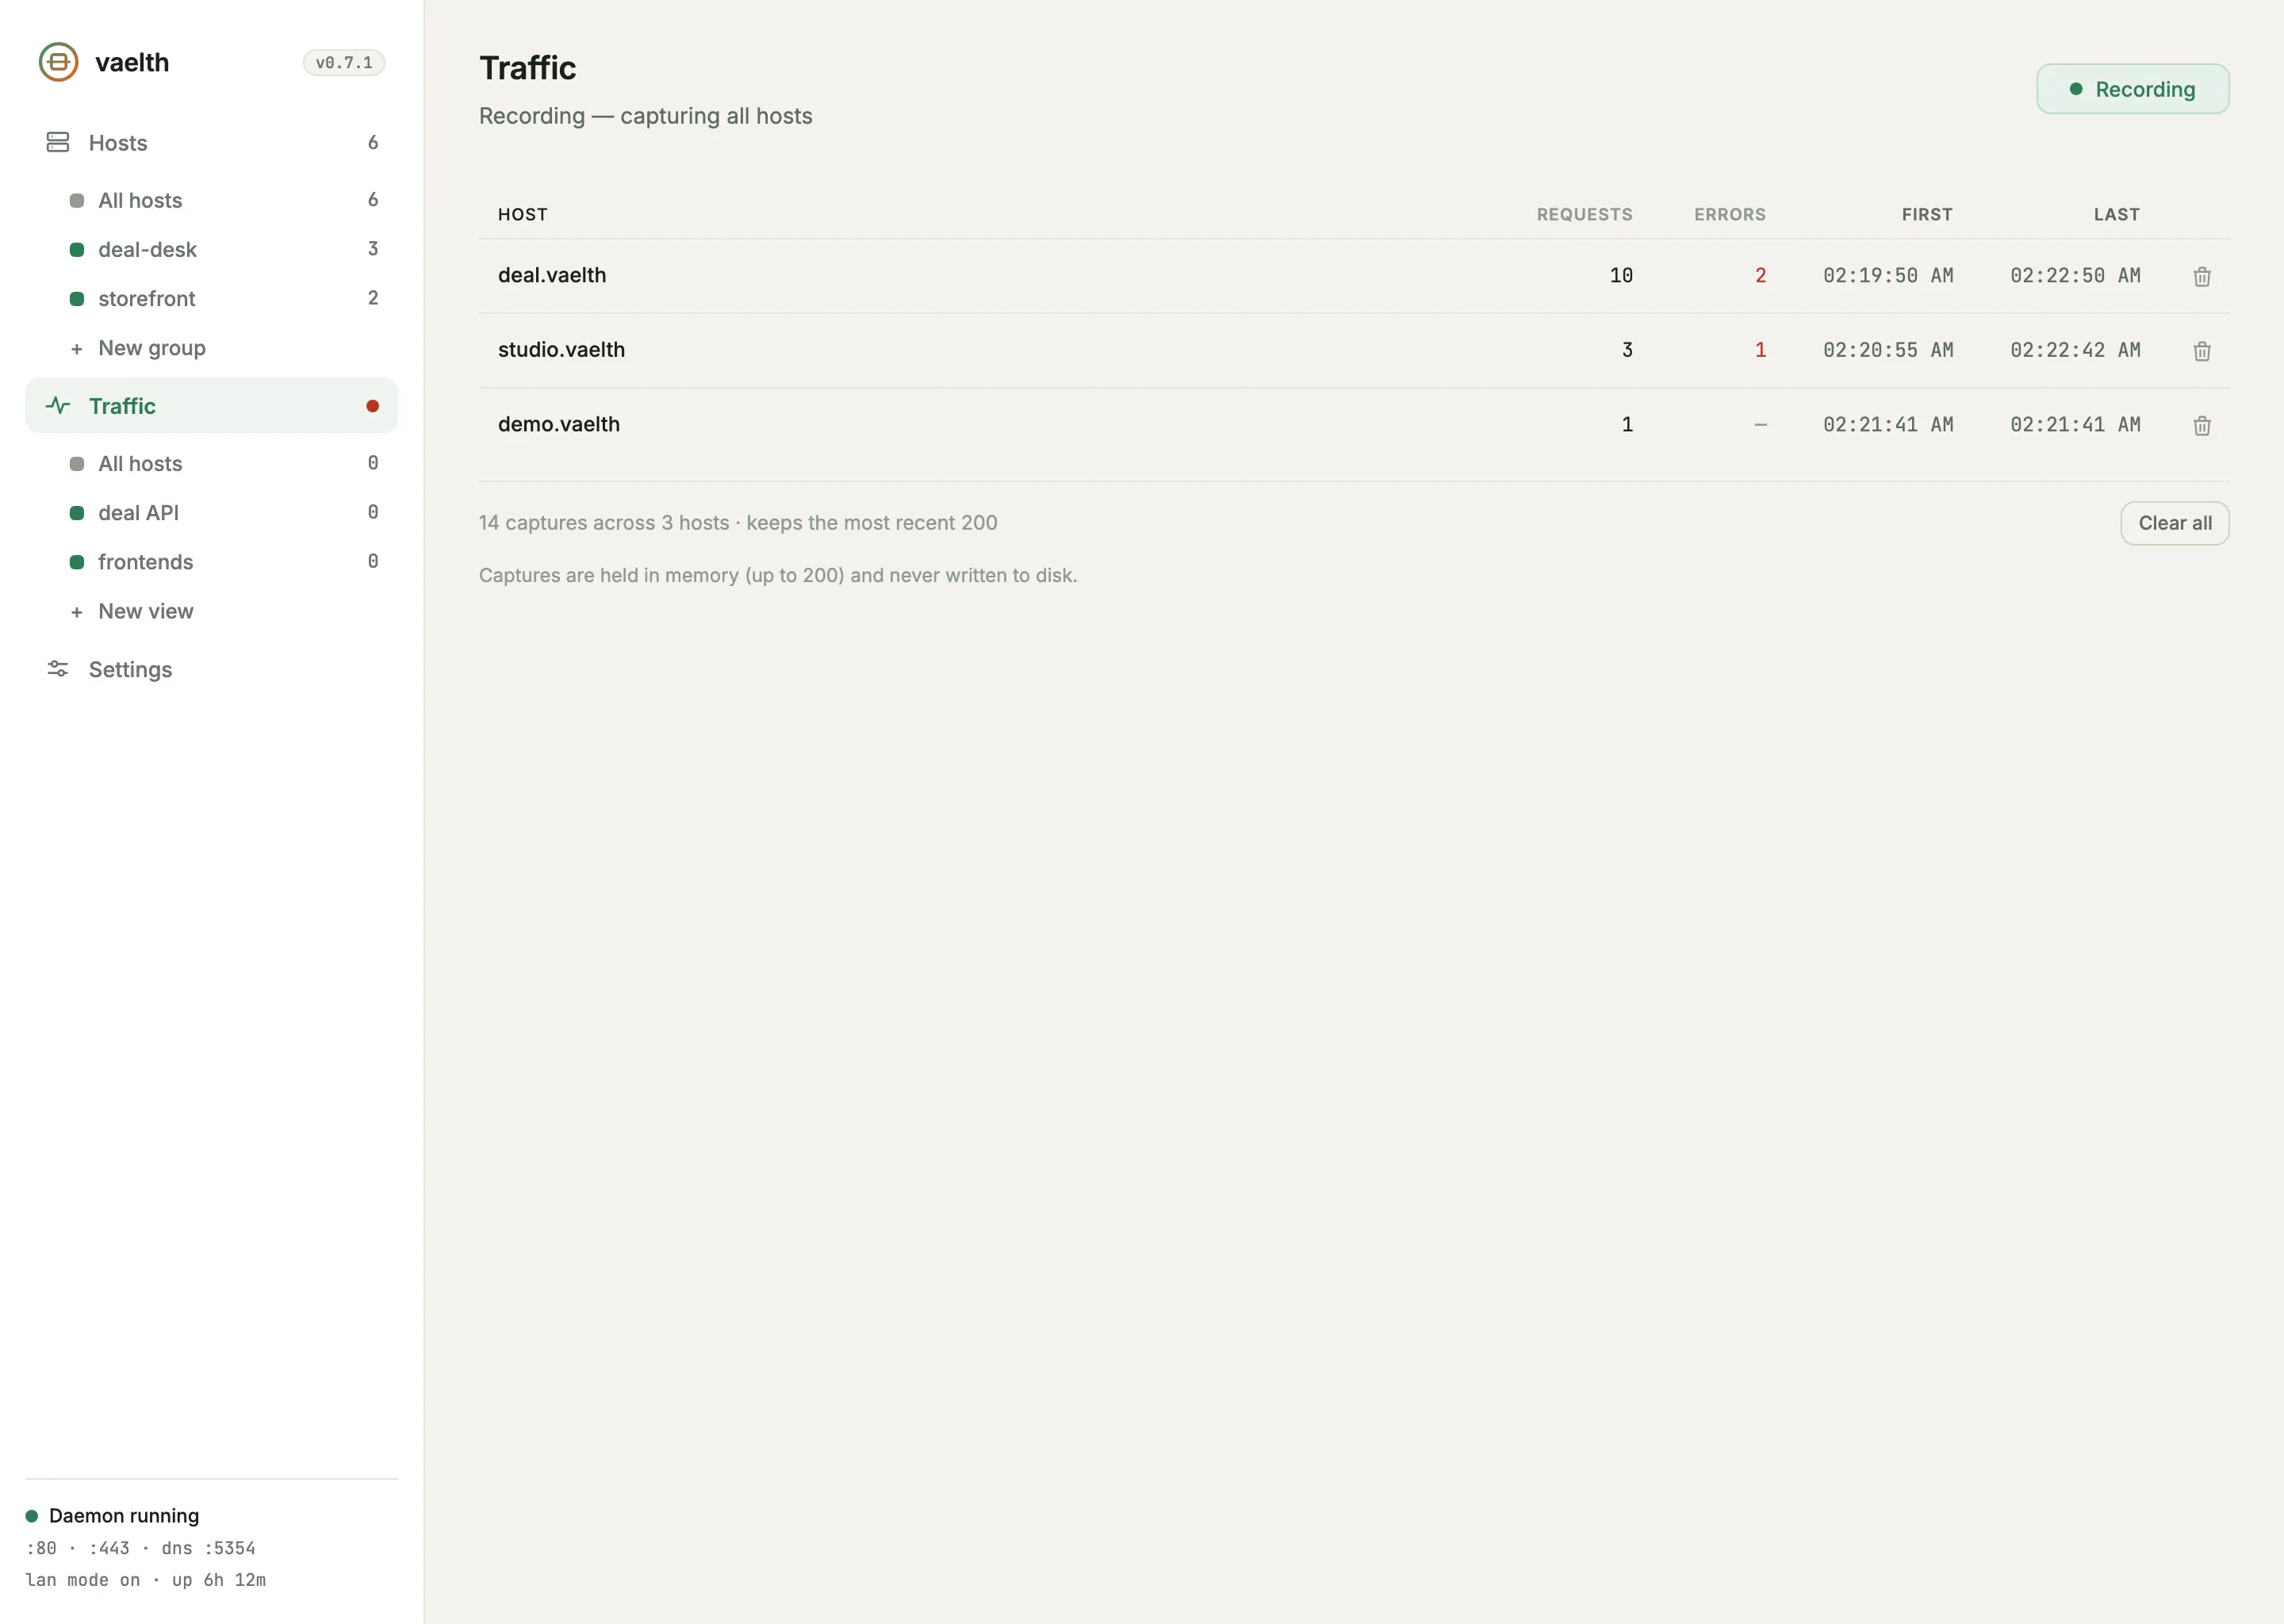Click the Clear all button
This screenshot has width=2284, height=1624.
click(2174, 523)
